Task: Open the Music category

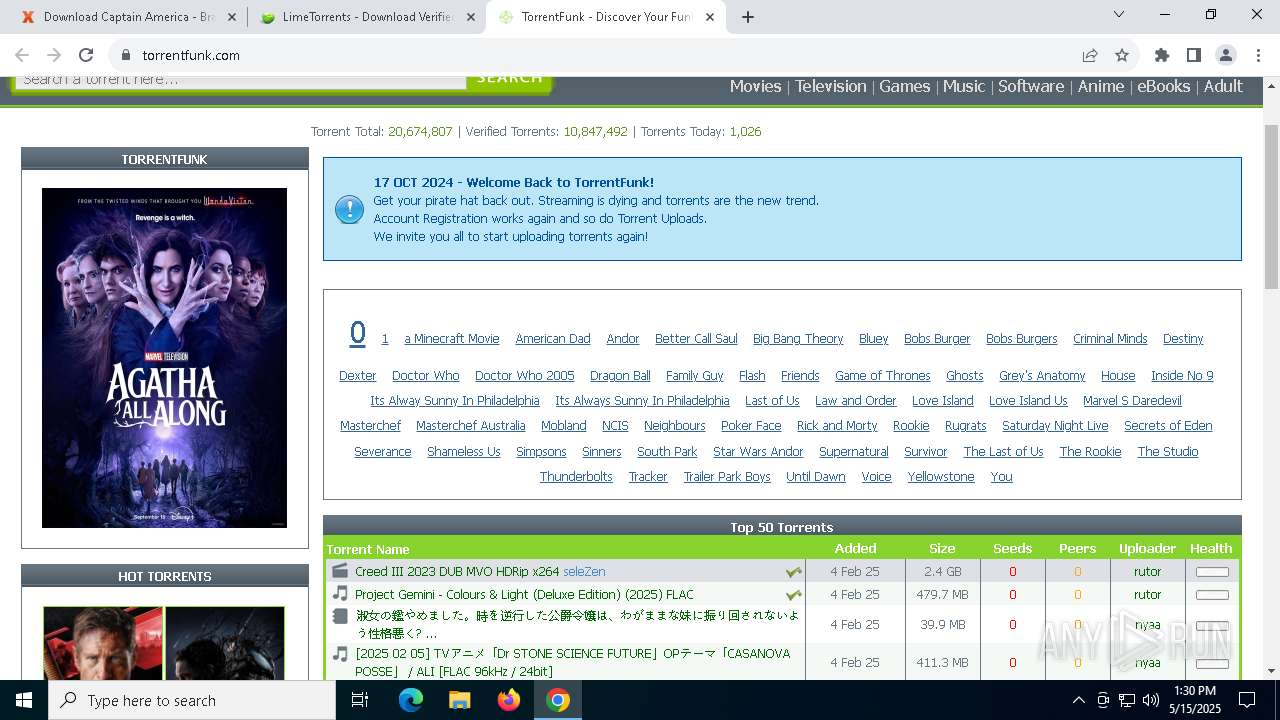Action: click(x=964, y=86)
